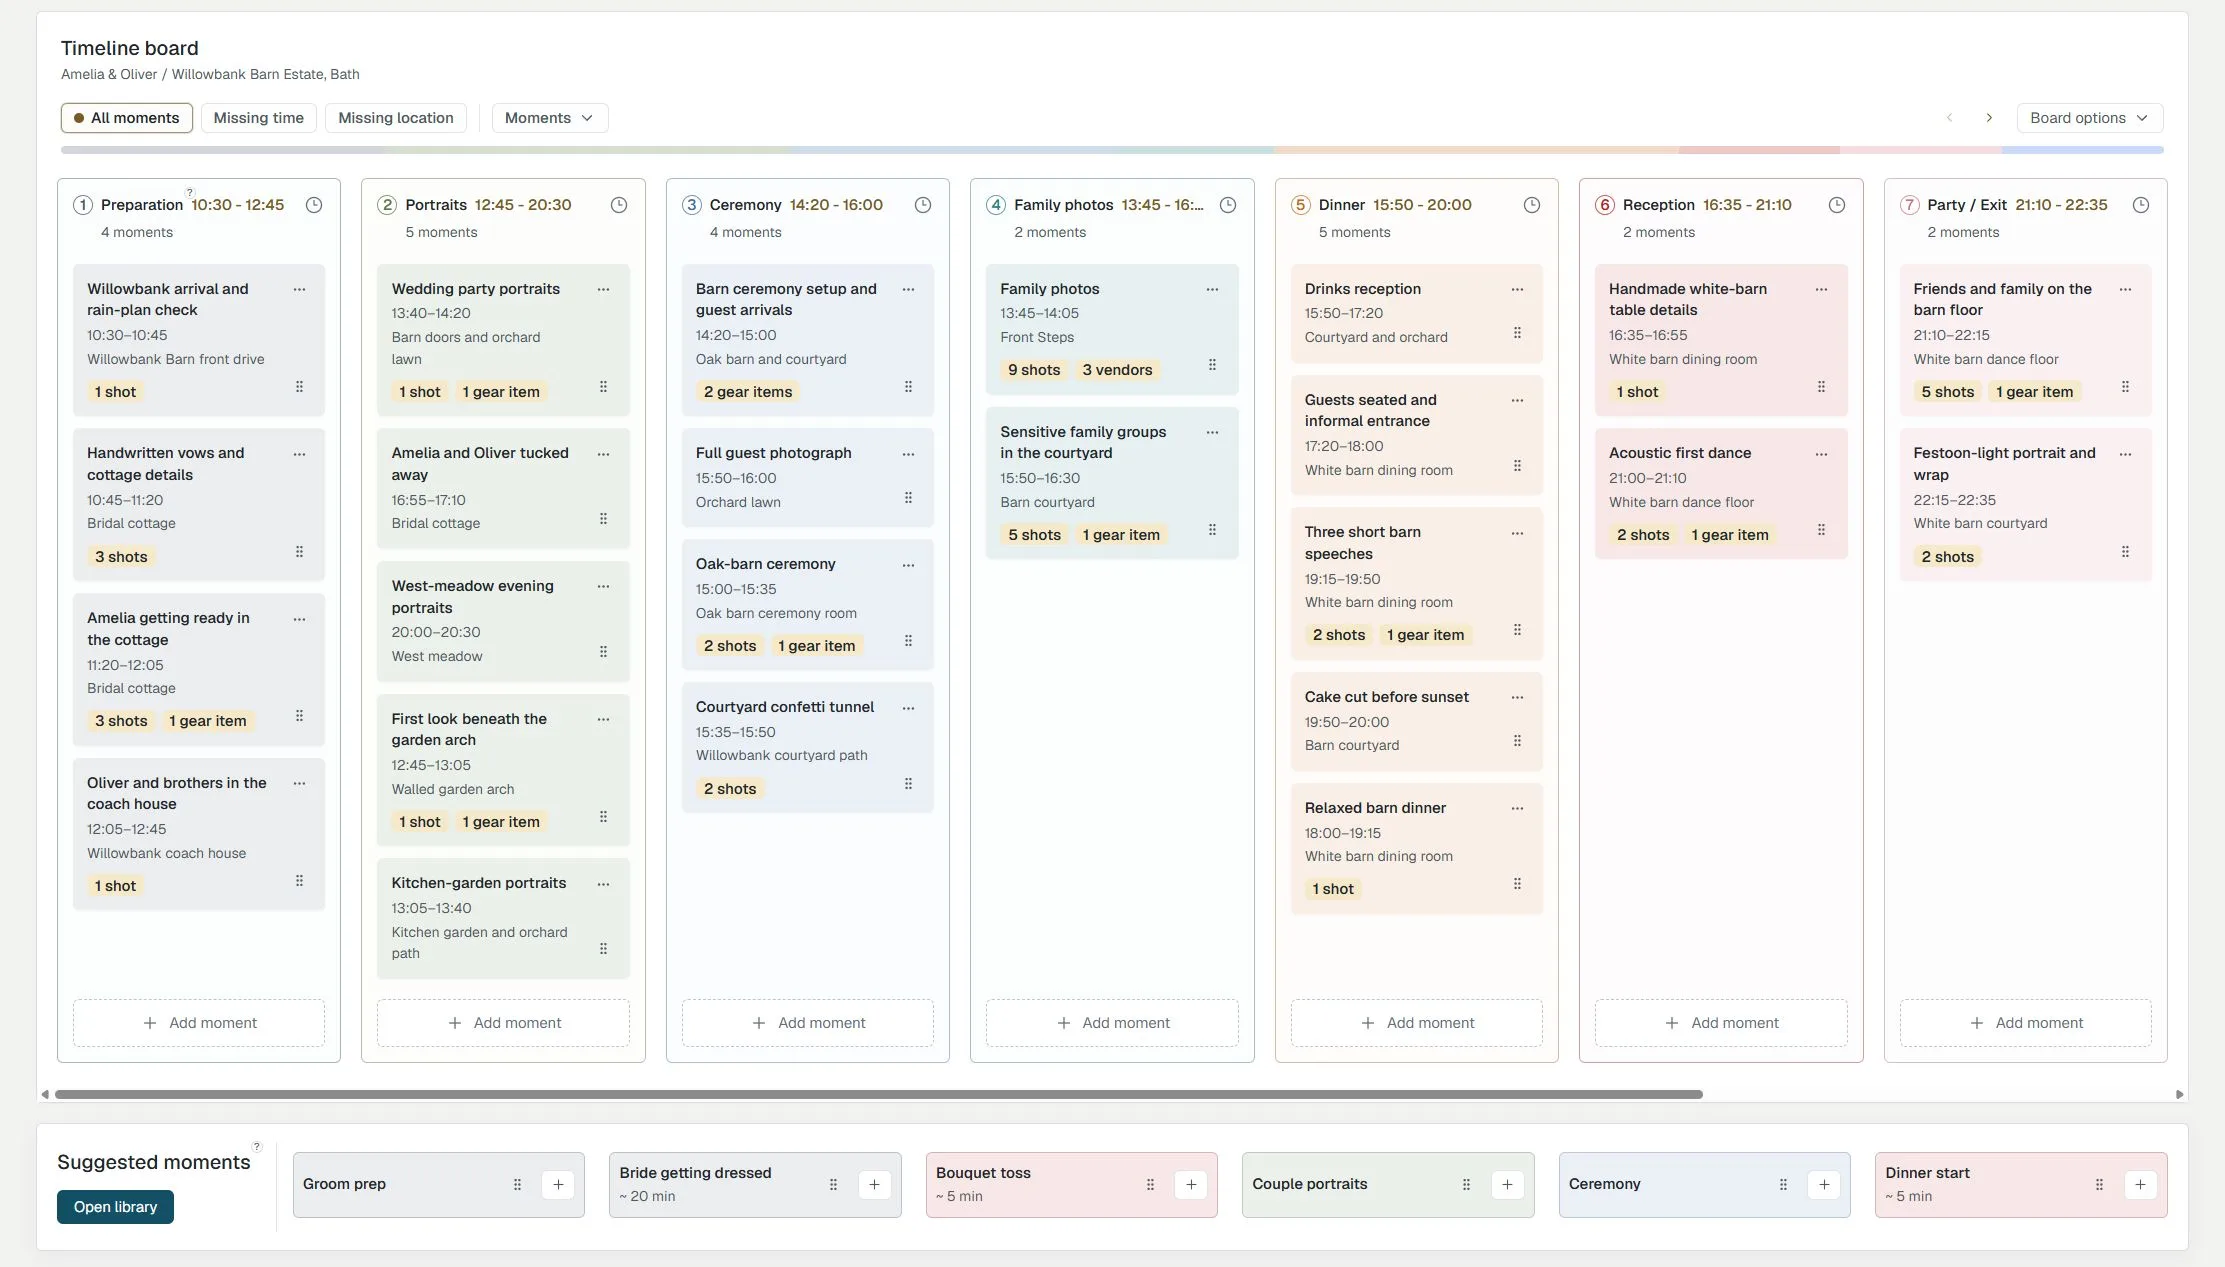Toggle the Missing location filter
Viewport: 2225px width, 1267px height.
click(x=396, y=118)
